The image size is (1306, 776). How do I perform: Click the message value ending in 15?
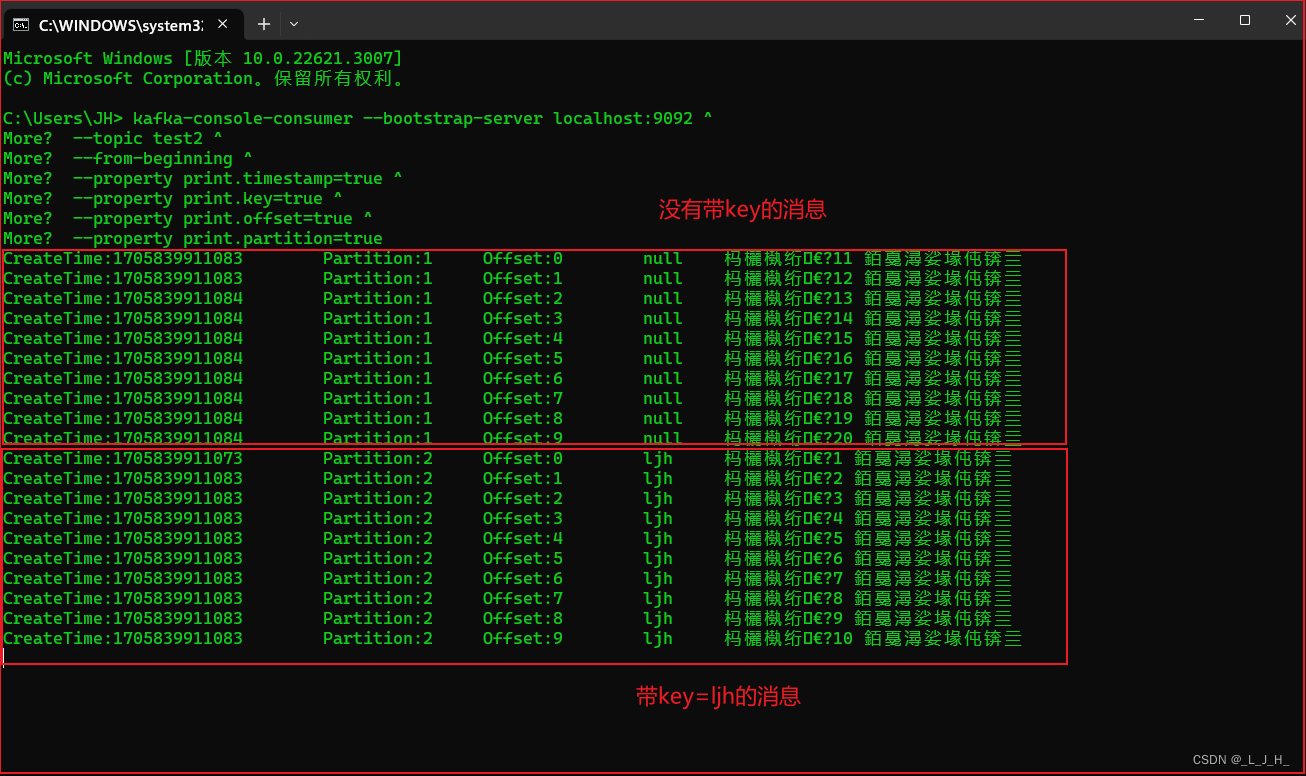[873, 338]
